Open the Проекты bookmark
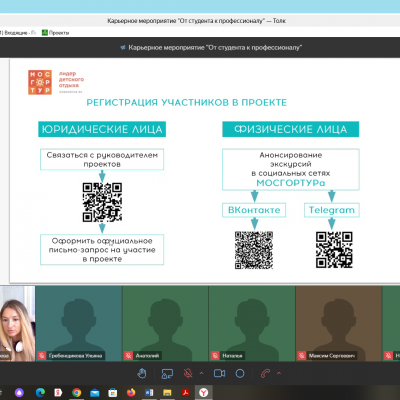The image size is (400, 400). click(55, 33)
